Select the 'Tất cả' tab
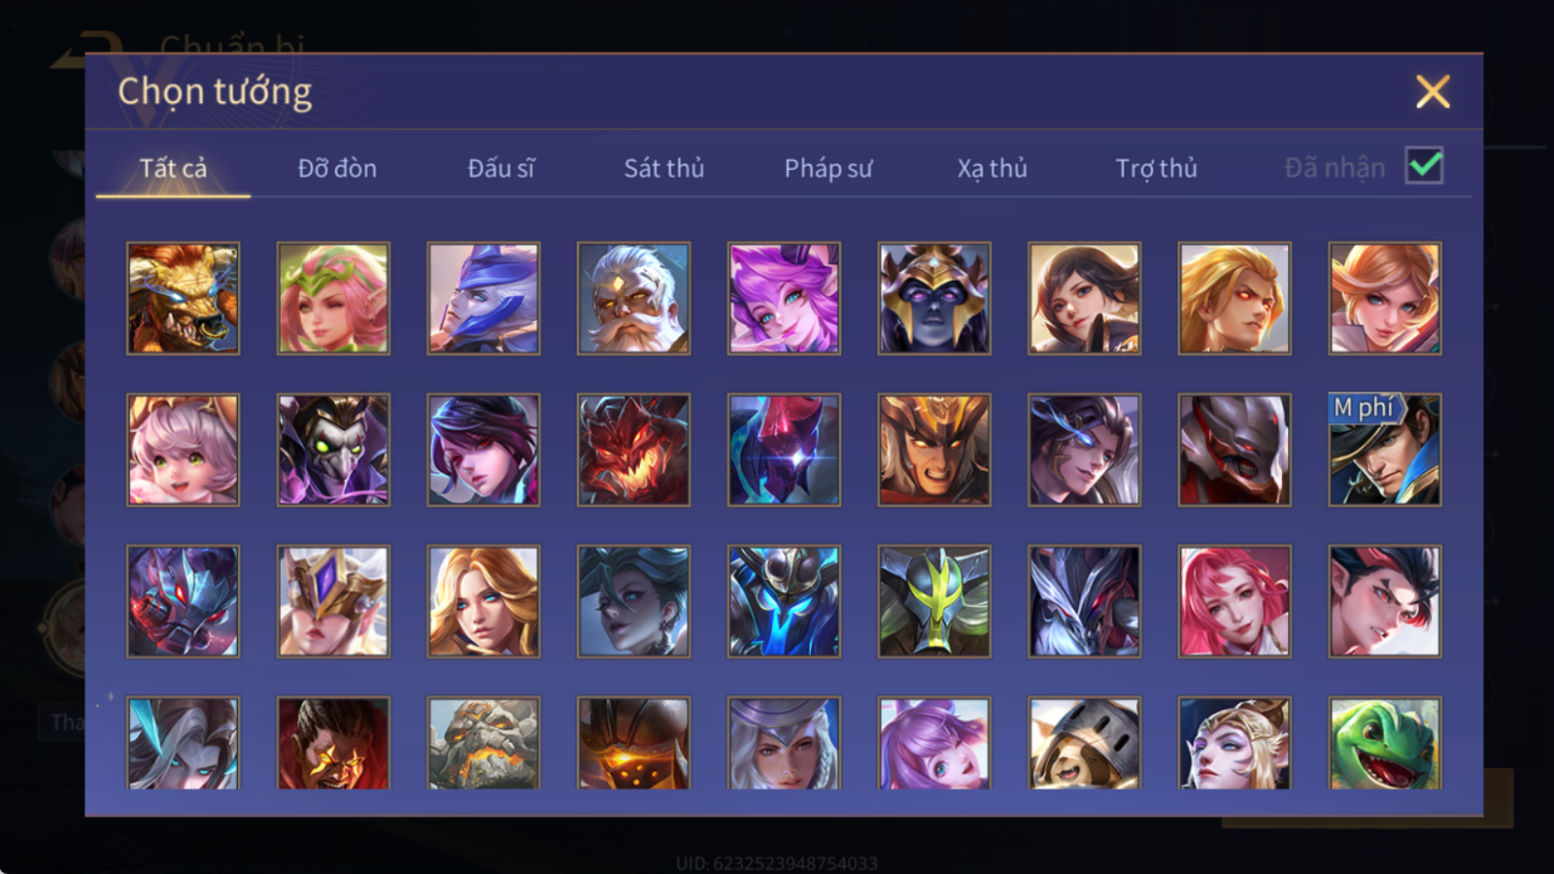This screenshot has height=874, width=1554. coord(173,168)
